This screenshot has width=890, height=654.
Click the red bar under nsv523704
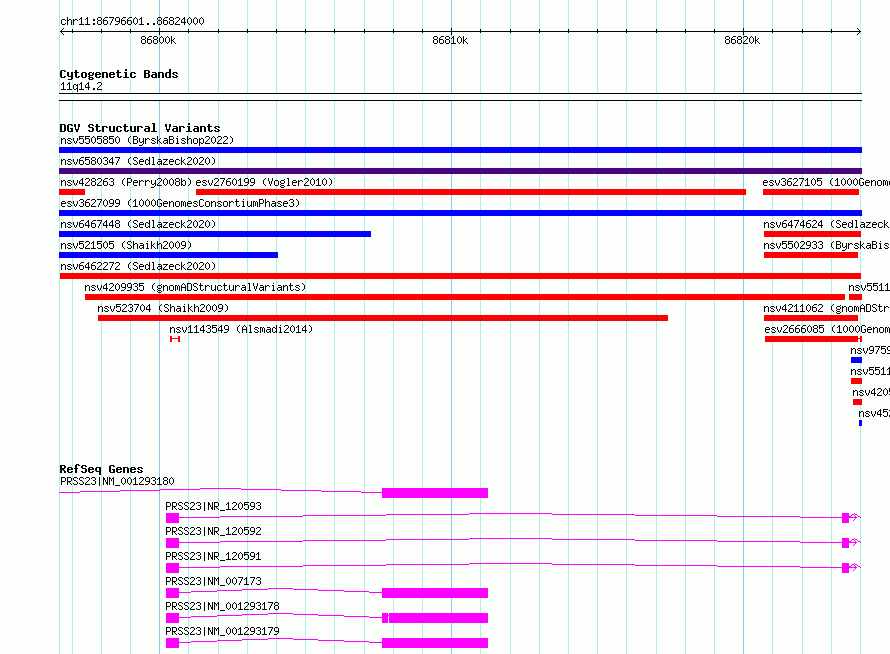[383, 318]
